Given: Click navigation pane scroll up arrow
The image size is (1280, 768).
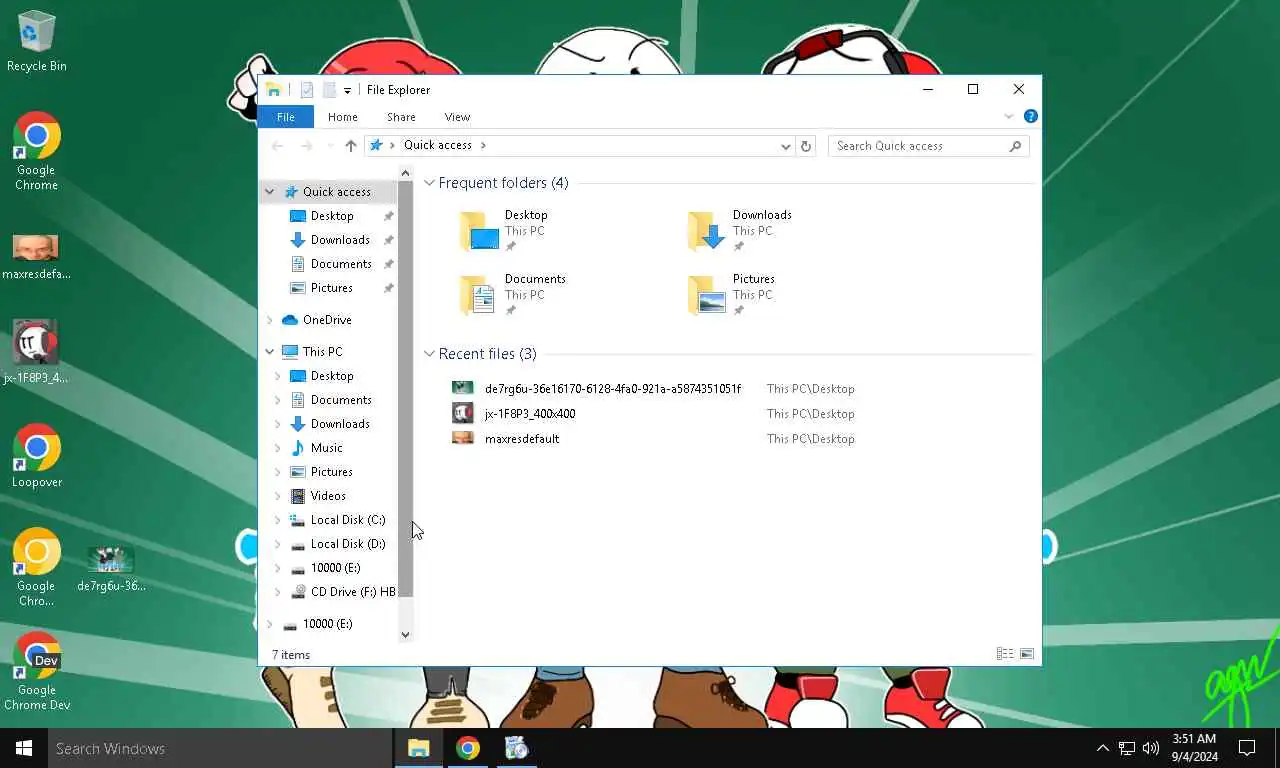Looking at the screenshot, I should point(405,173).
